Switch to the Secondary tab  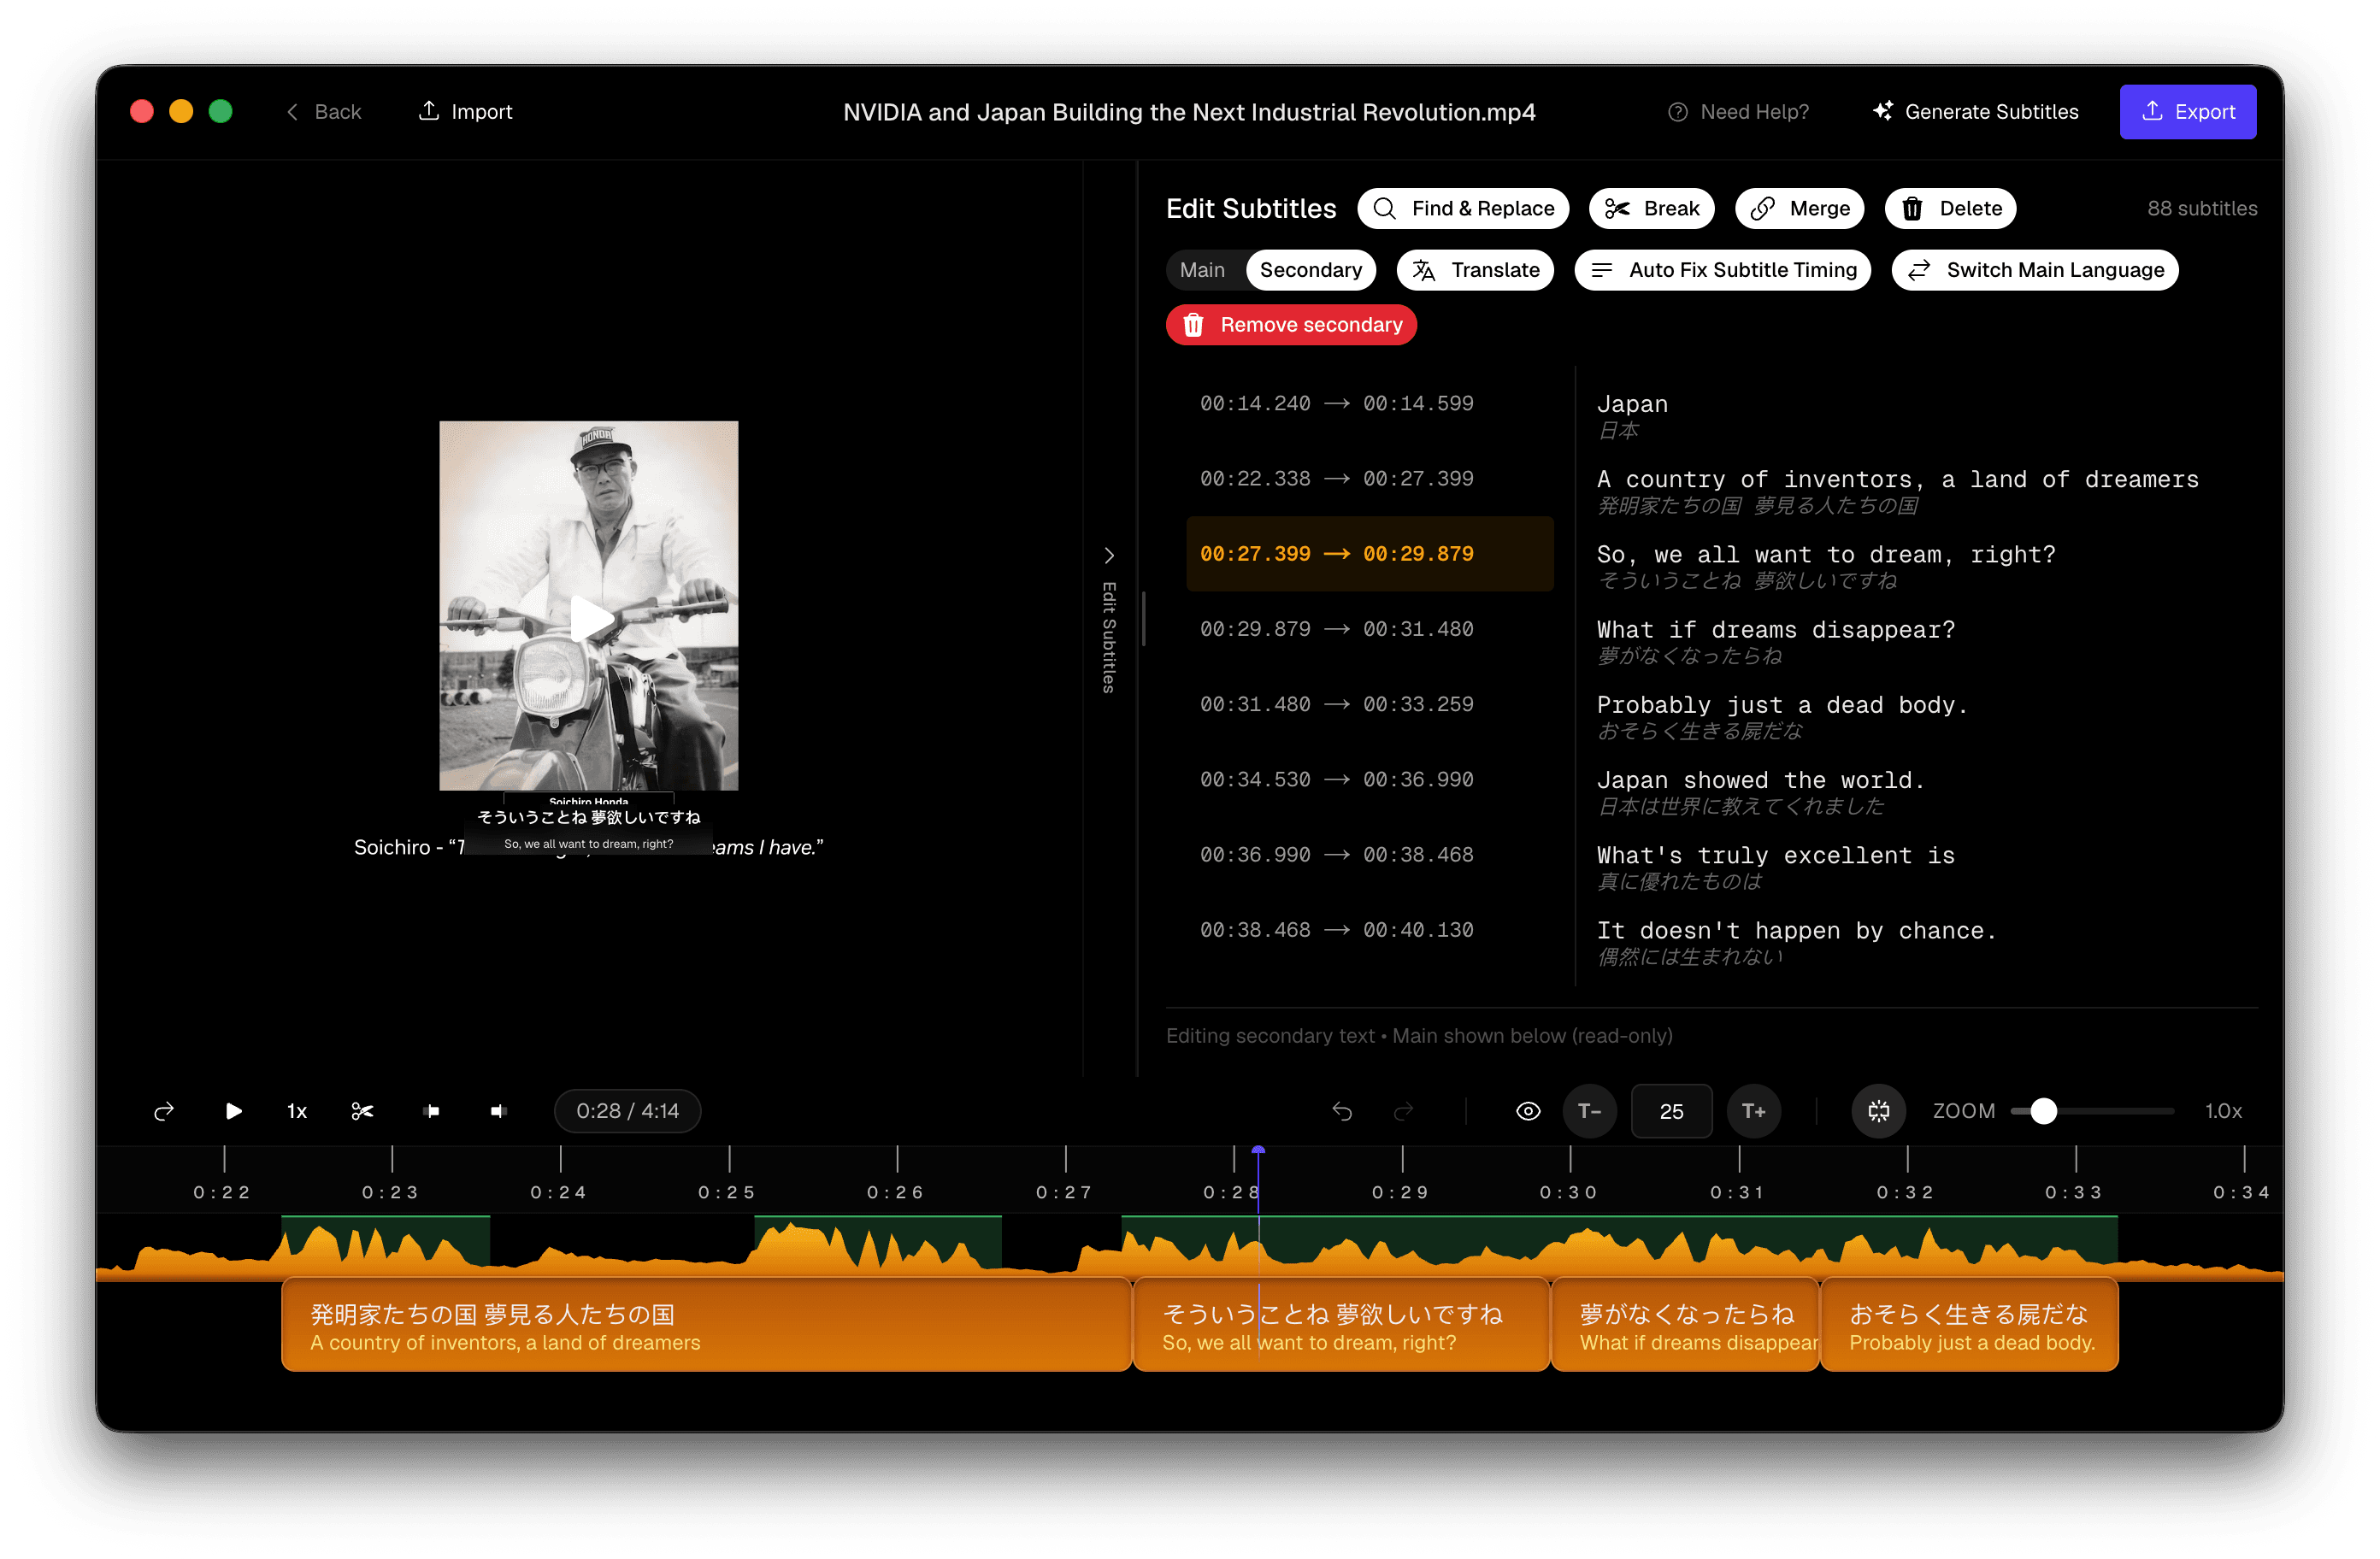tap(1310, 270)
